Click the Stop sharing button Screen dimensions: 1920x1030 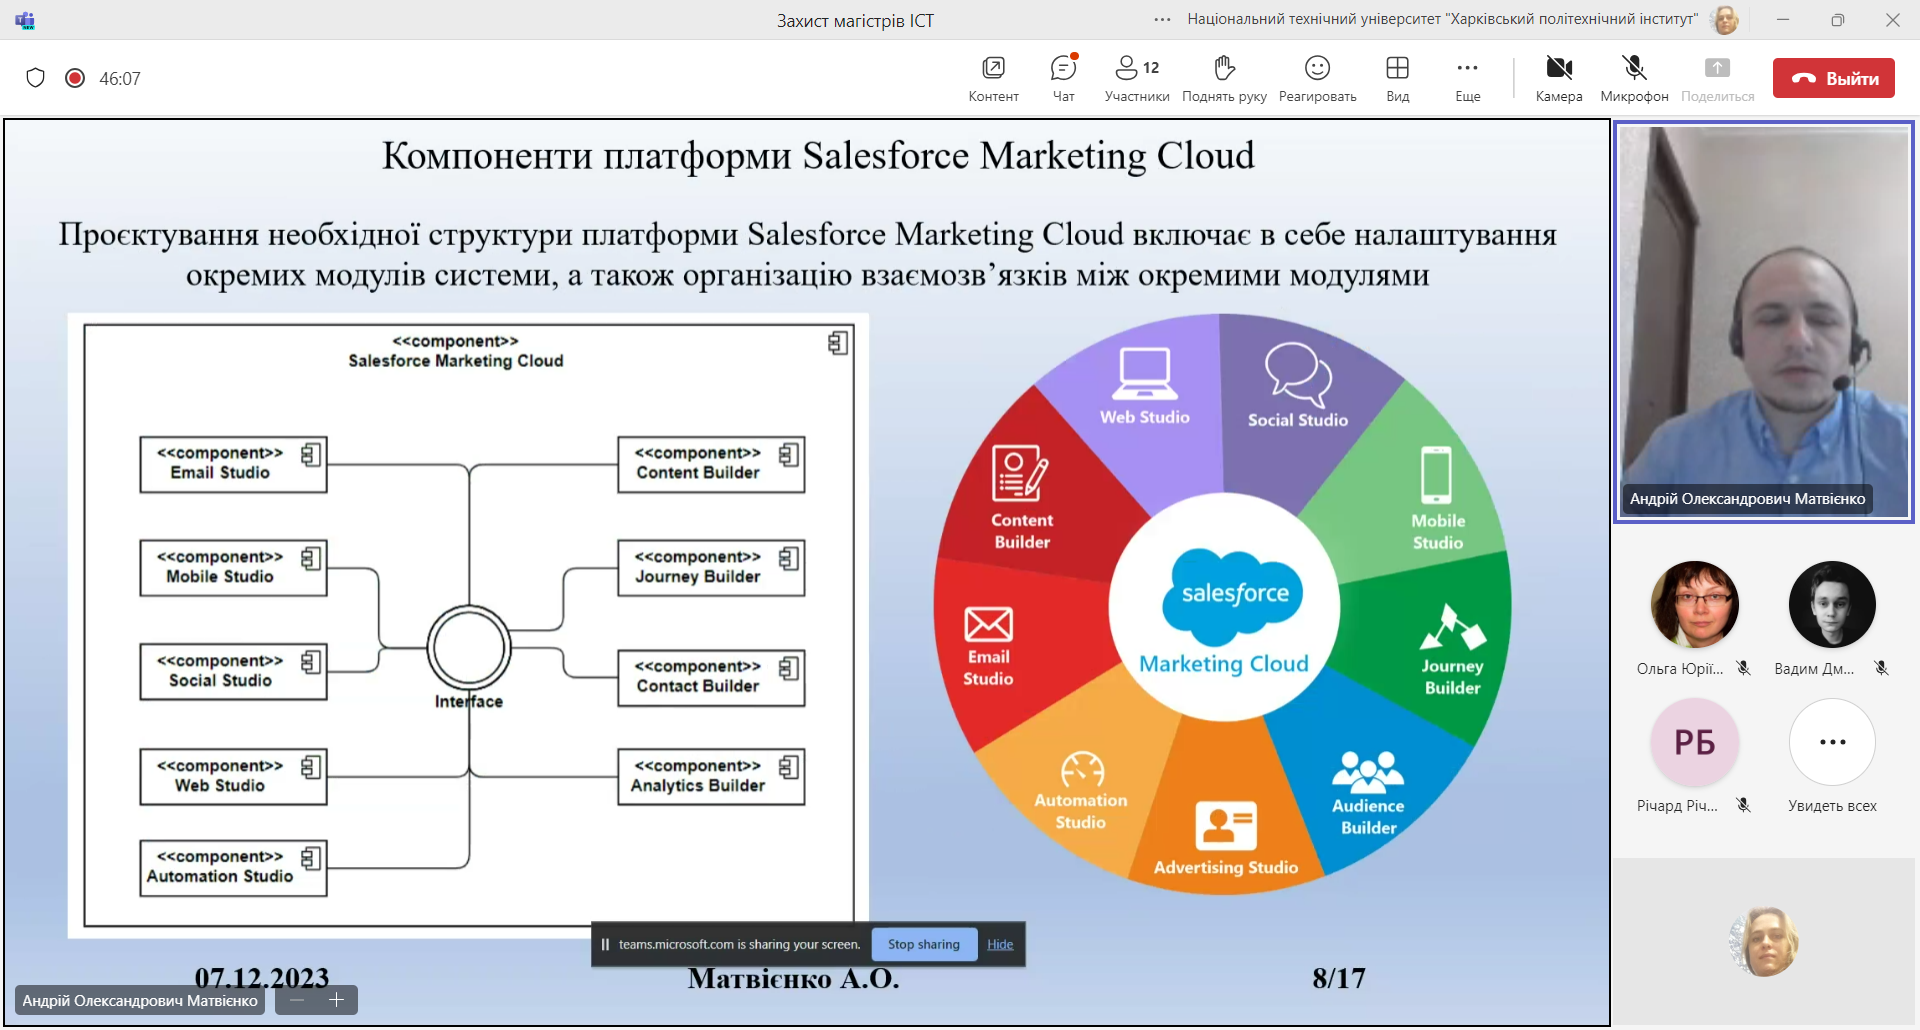[x=923, y=944]
